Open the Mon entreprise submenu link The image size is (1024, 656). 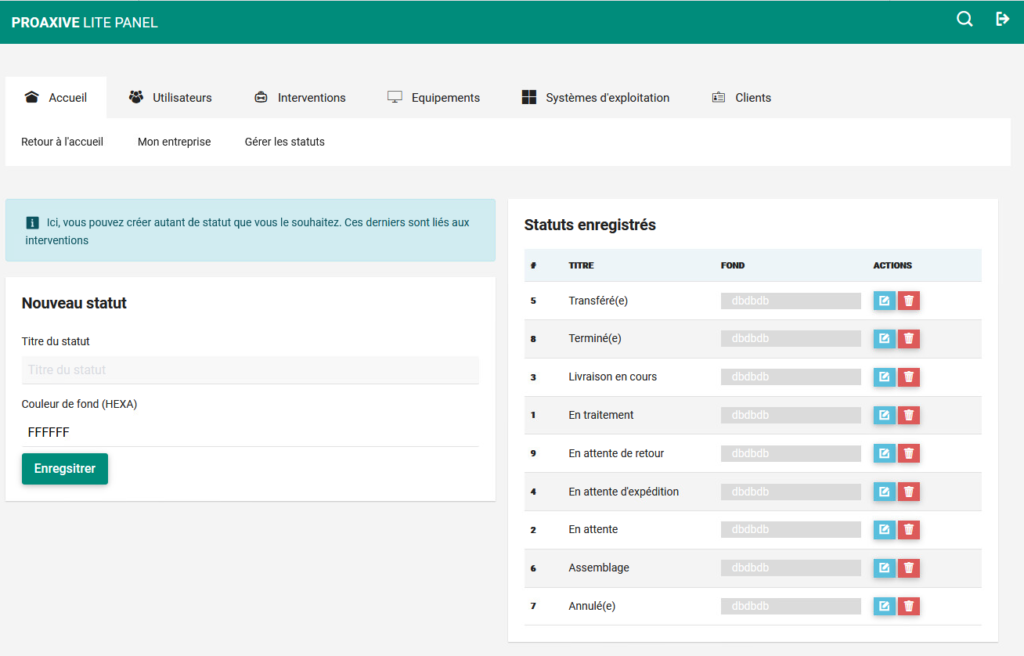[x=174, y=142]
